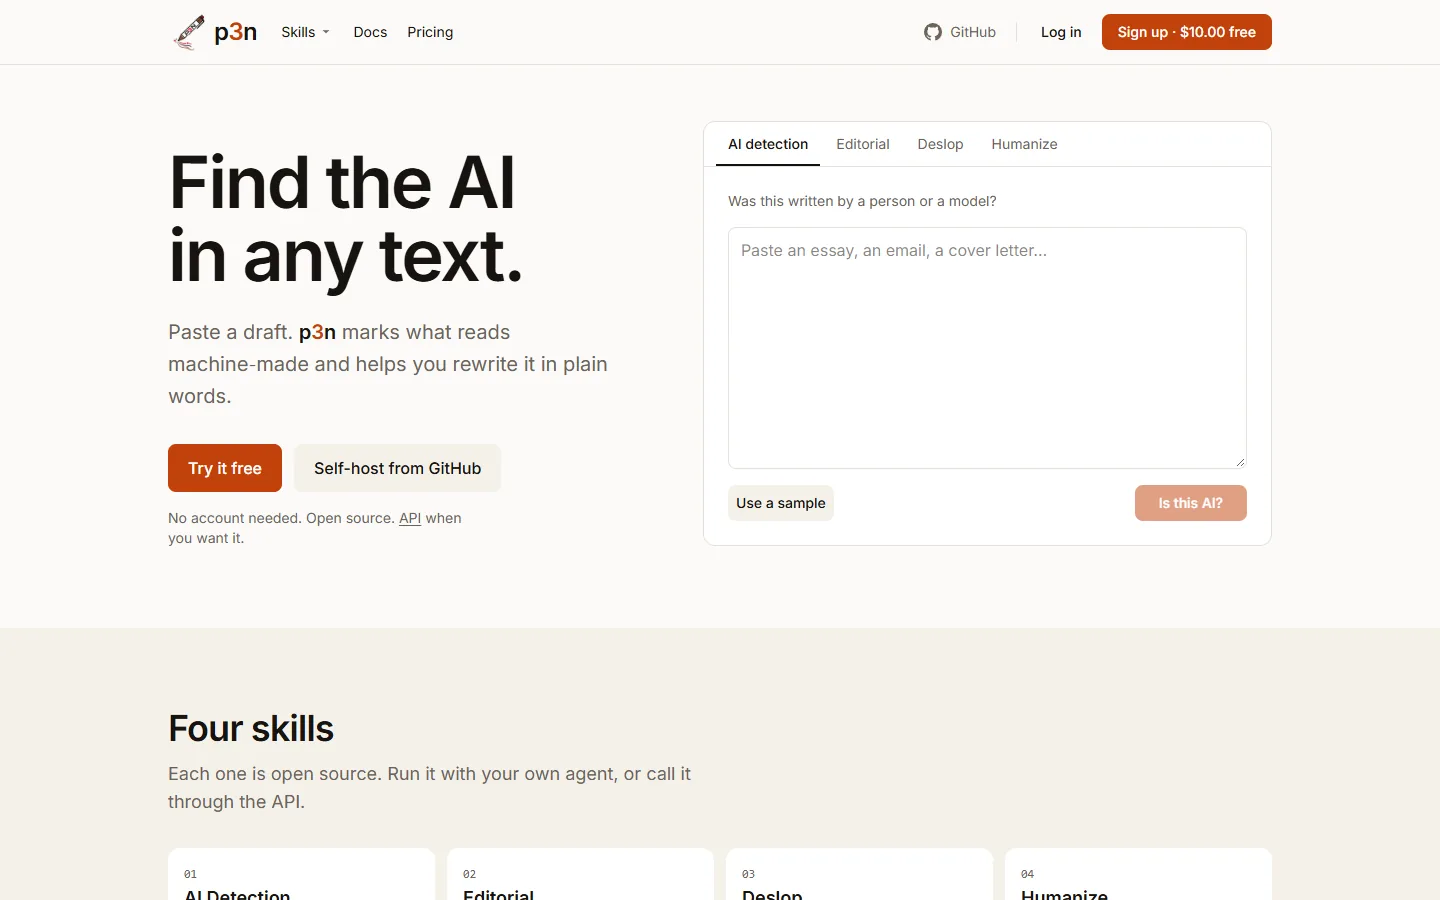Open the underlined API link
Image resolution: width=1440 pixels, height=900 pixels.
pyautogui.click(x=410, y=518)
